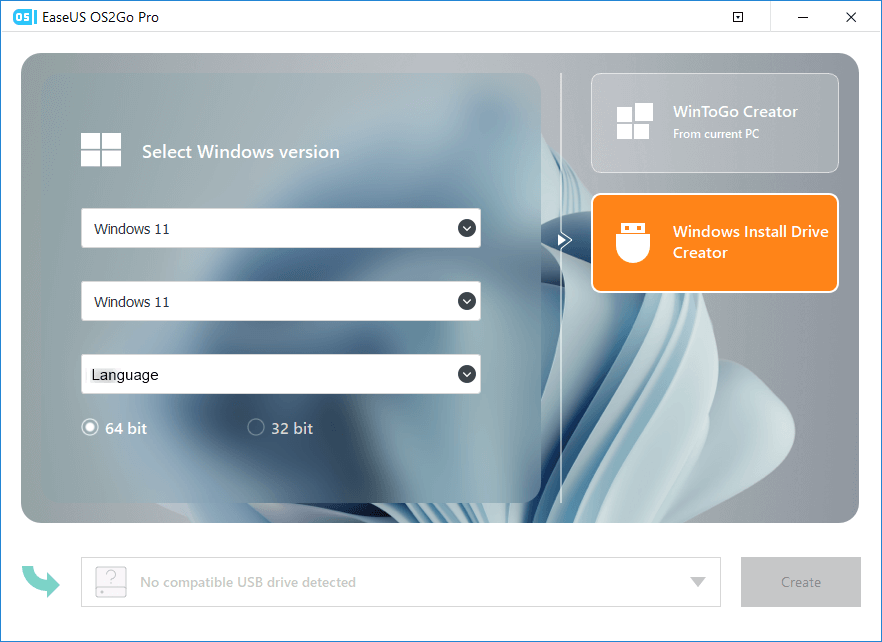Click the no compatible USB drive detected field

[400, 581]
